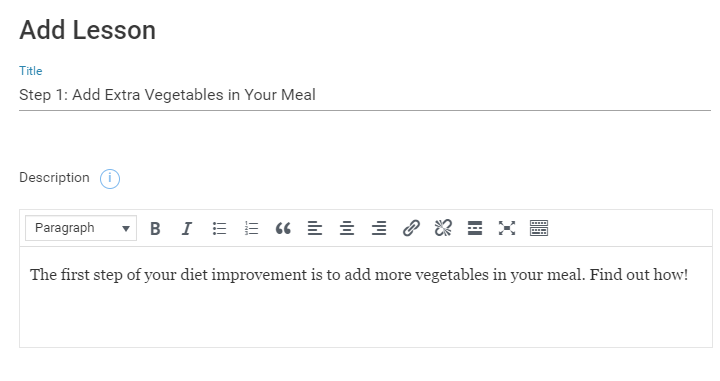Center align the description text
The image size is (720, 381).
click(x=347, y=228)
